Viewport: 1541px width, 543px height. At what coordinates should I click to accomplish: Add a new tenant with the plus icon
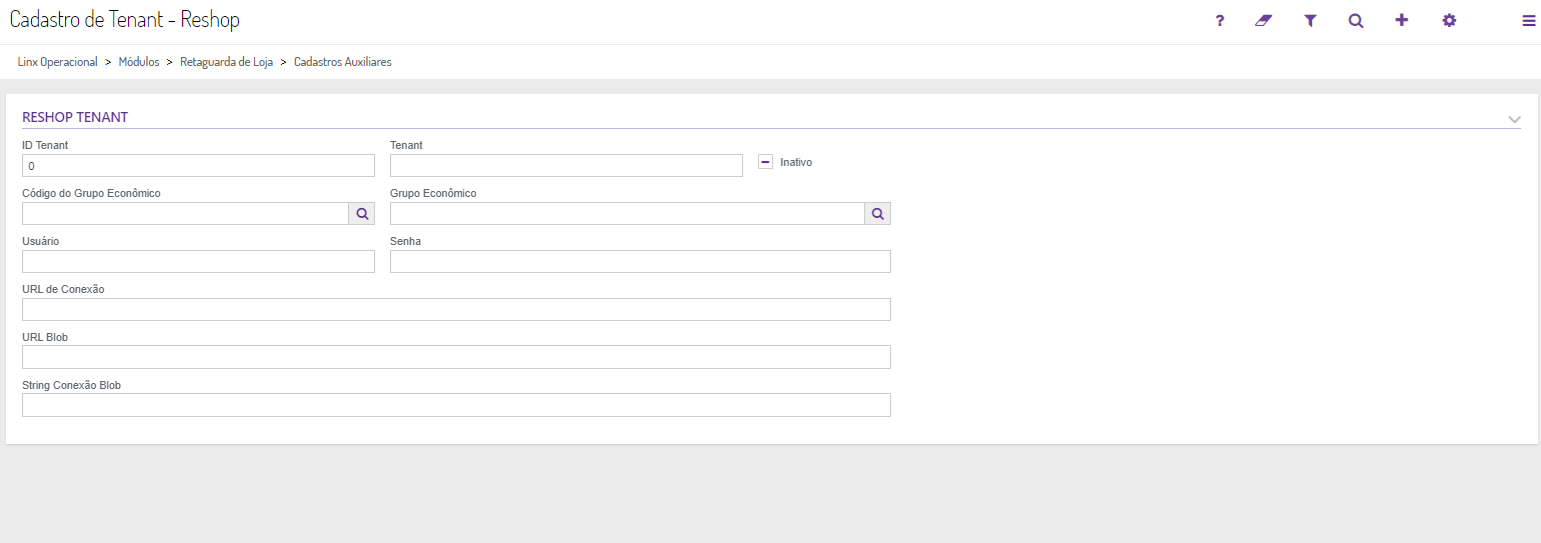click(1402, 20)
